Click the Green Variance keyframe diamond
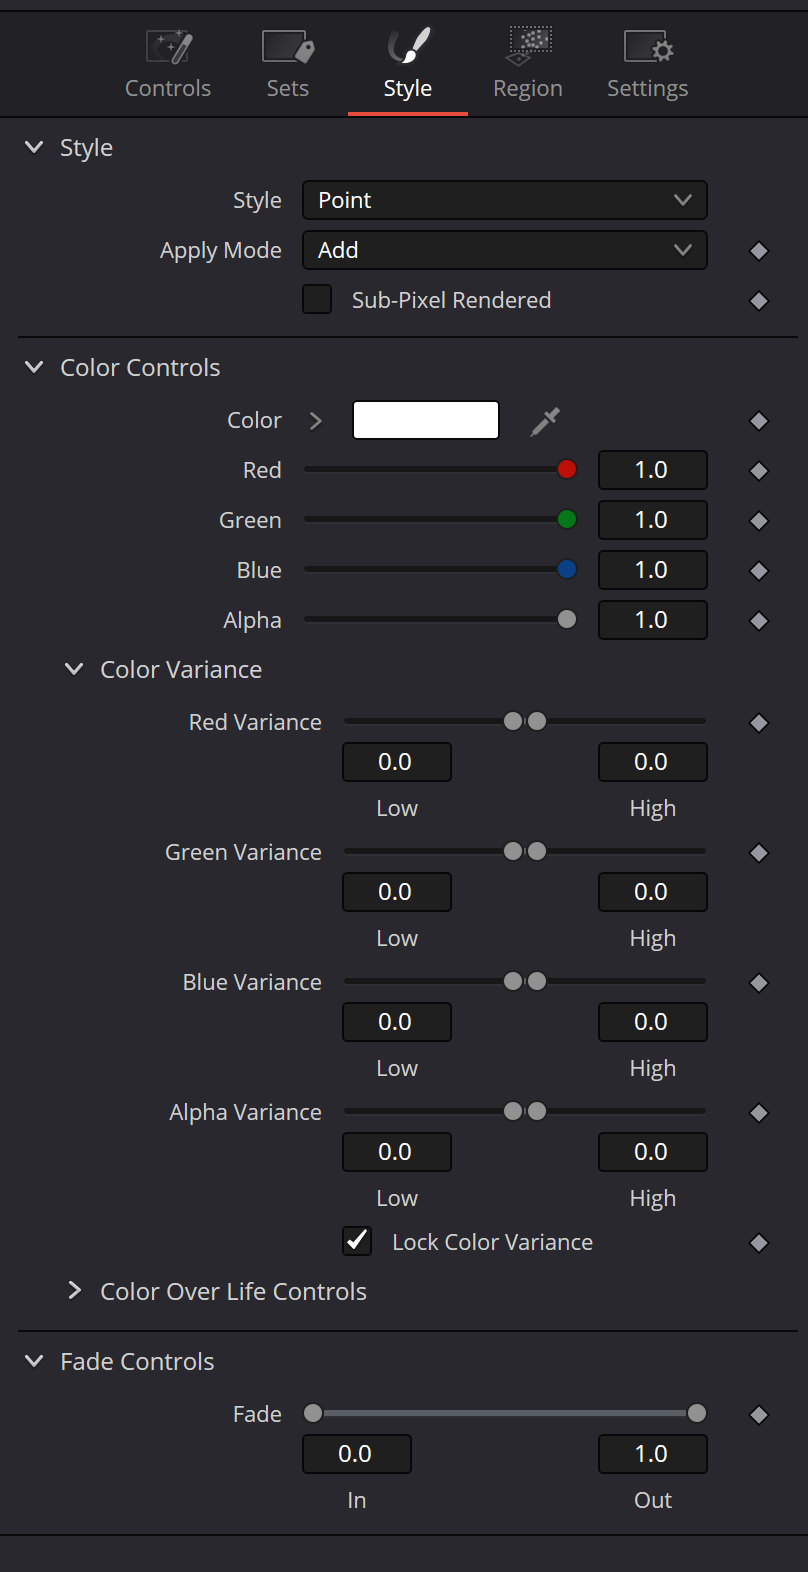808x1572 pixels. pos(759,853)
